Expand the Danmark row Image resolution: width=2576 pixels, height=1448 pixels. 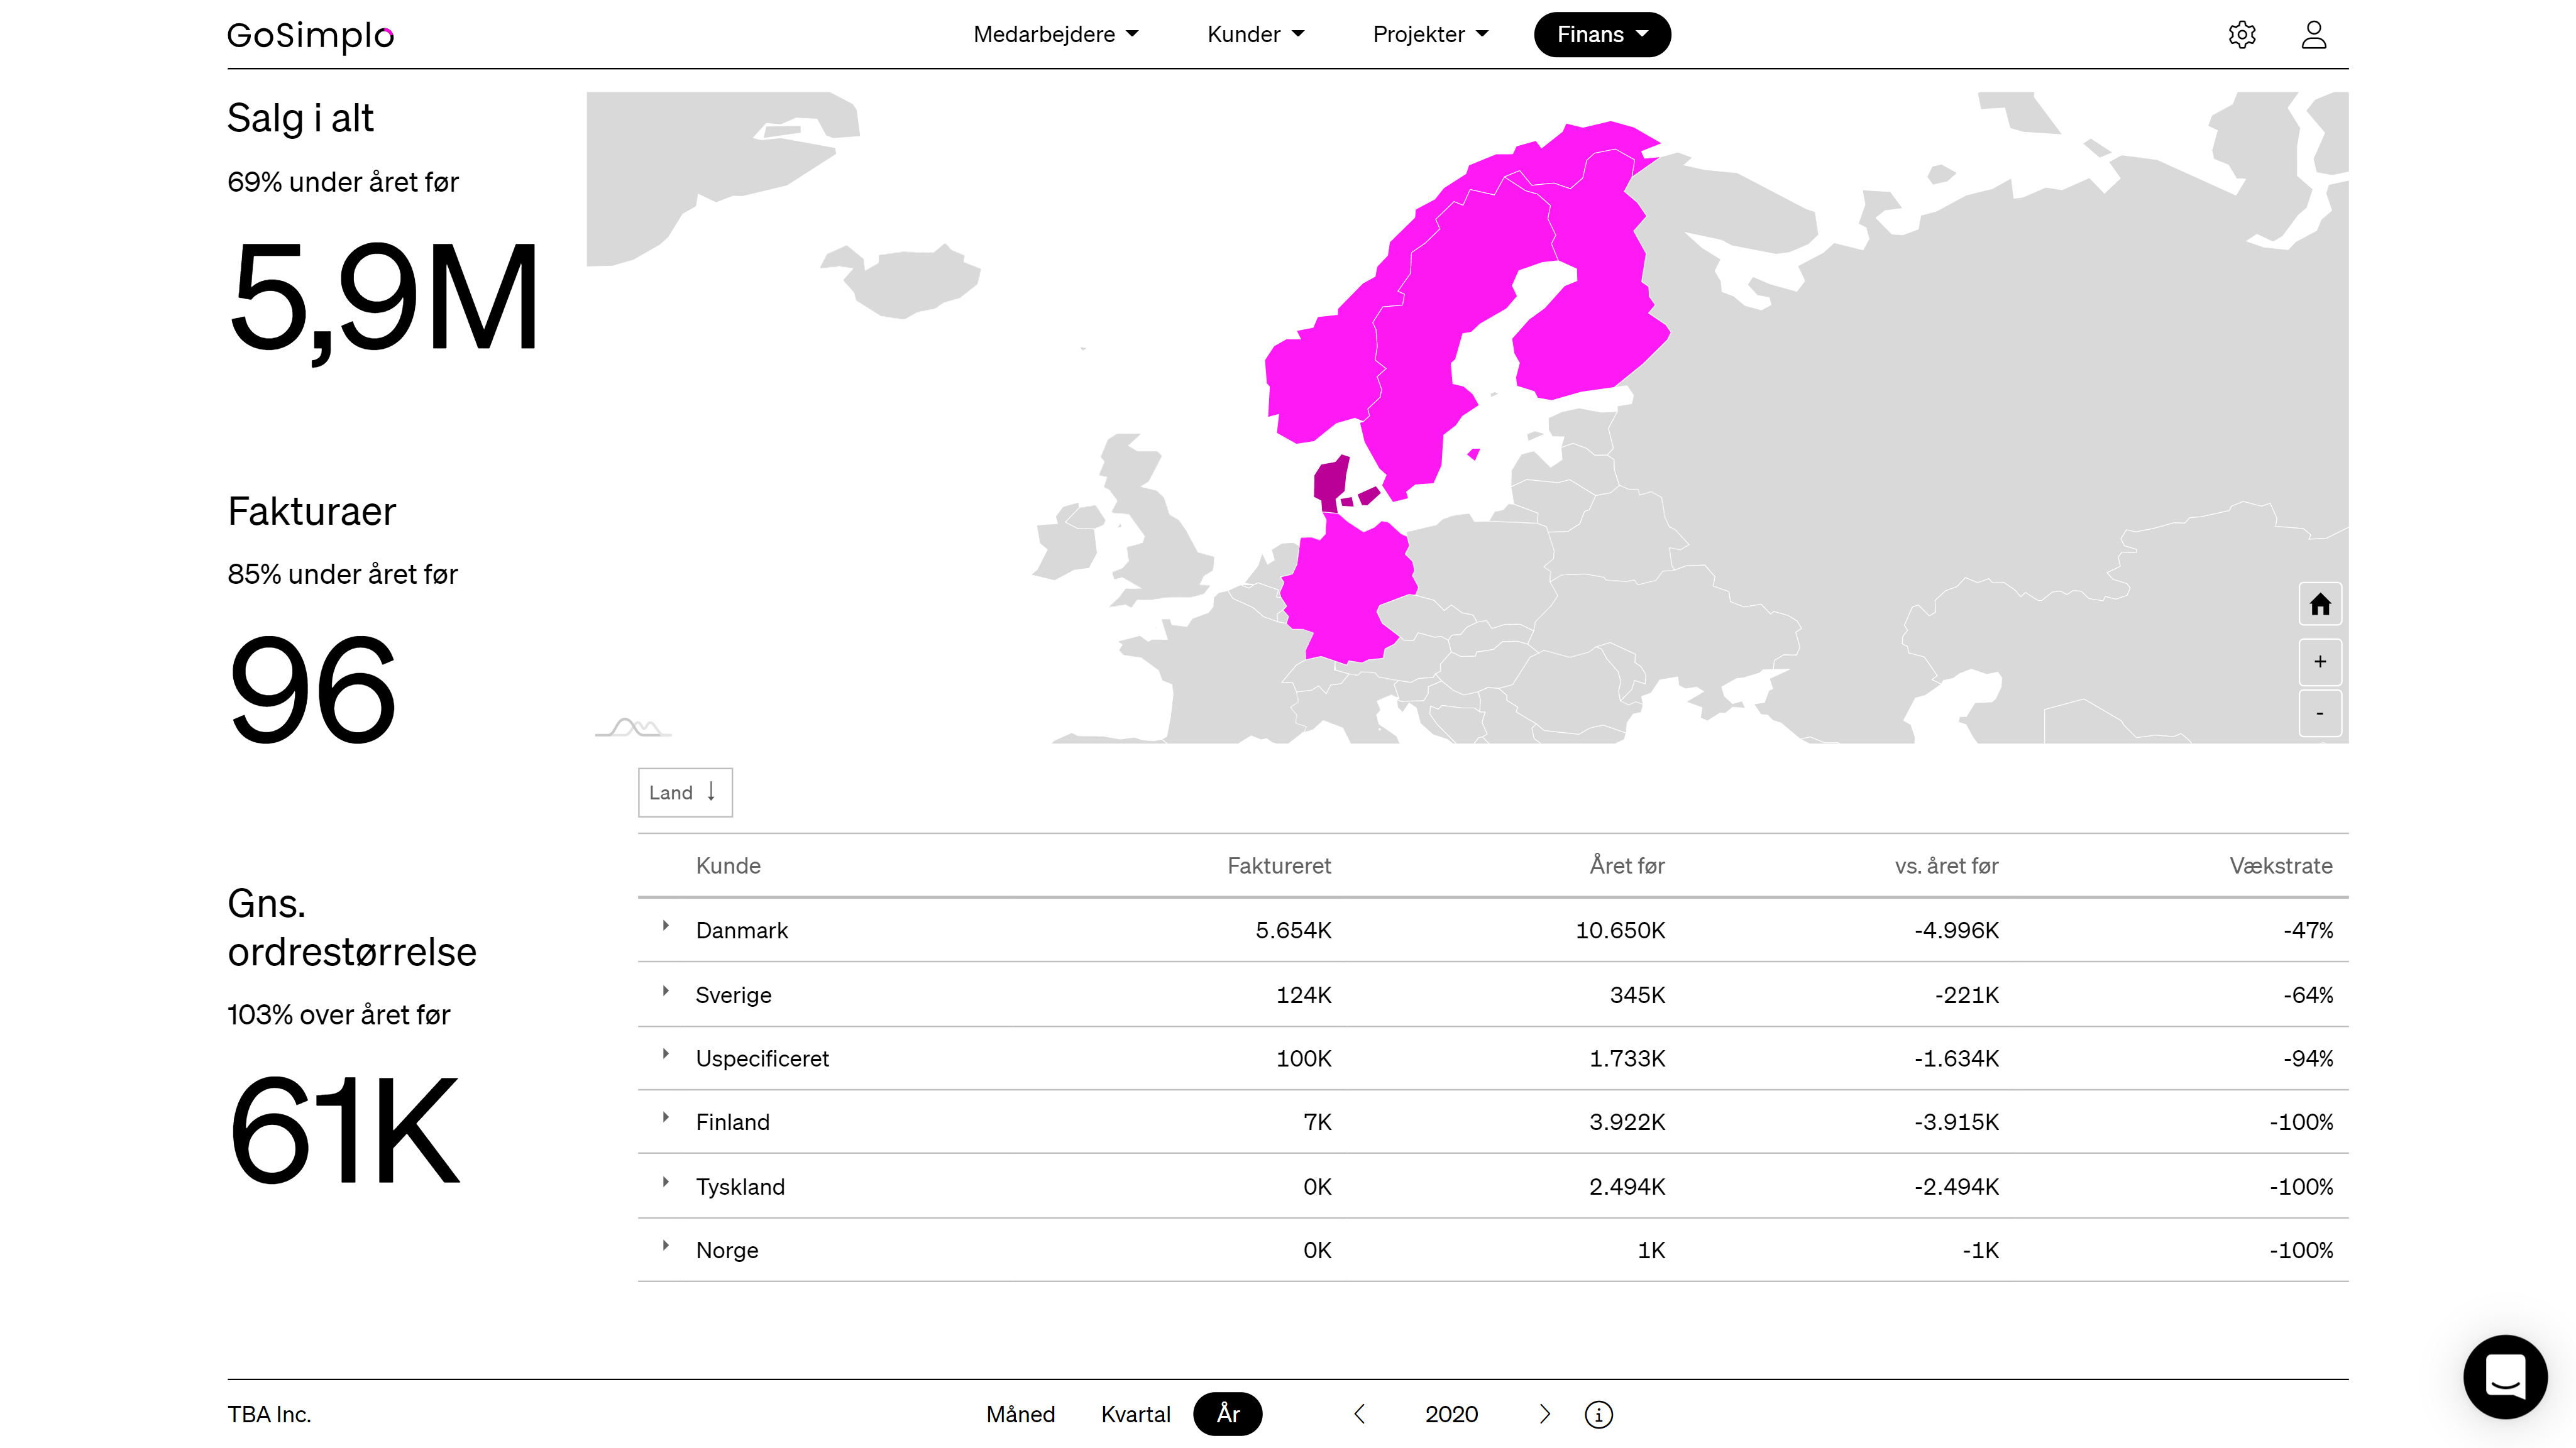665,927
